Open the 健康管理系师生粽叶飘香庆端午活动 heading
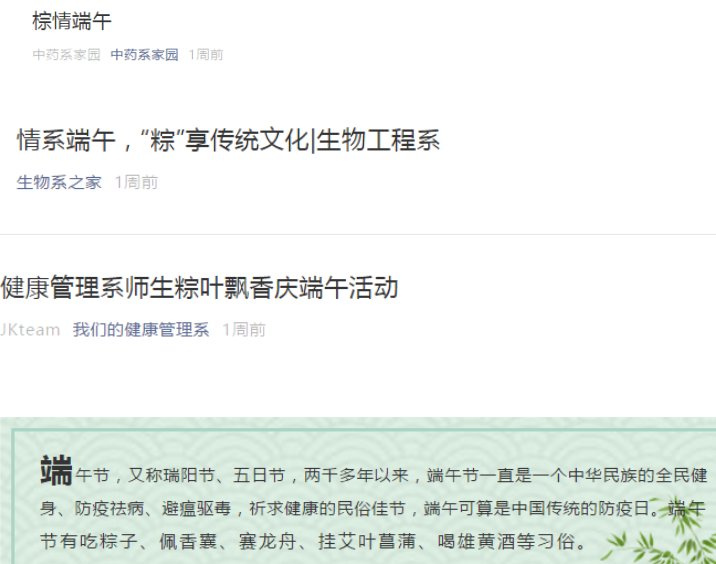Viewport: 716px width, 564px height. (199, 288)
